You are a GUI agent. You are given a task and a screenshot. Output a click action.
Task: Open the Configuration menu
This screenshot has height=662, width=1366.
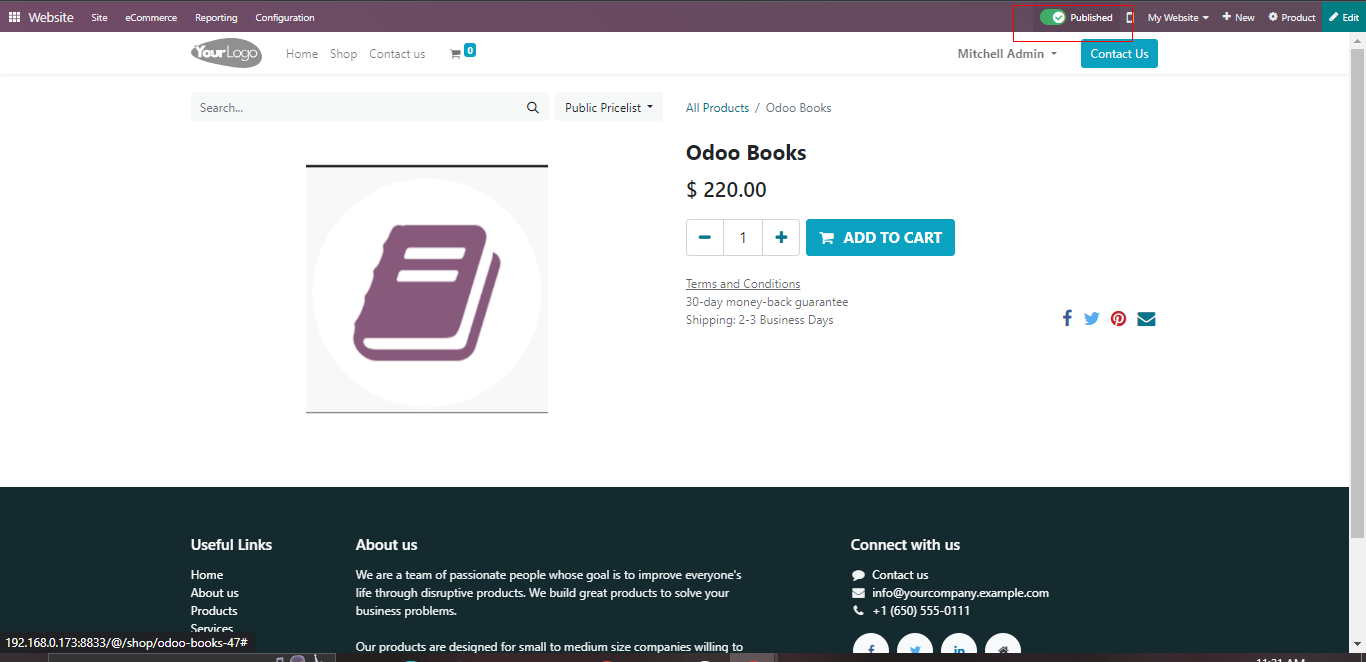pyautogui.click(x=284, y=17)
